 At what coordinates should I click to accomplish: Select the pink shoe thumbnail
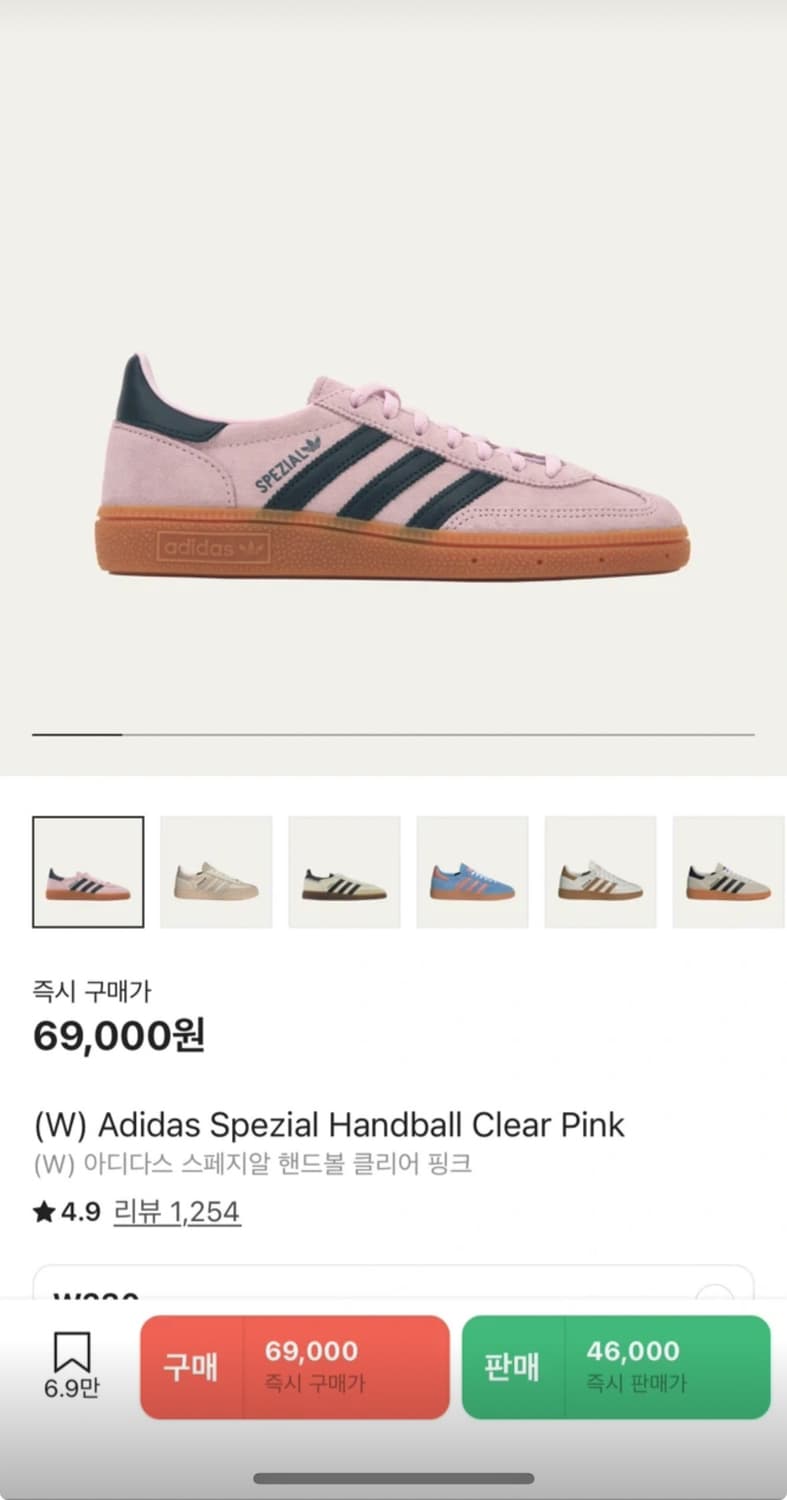[x=88, y=872]
